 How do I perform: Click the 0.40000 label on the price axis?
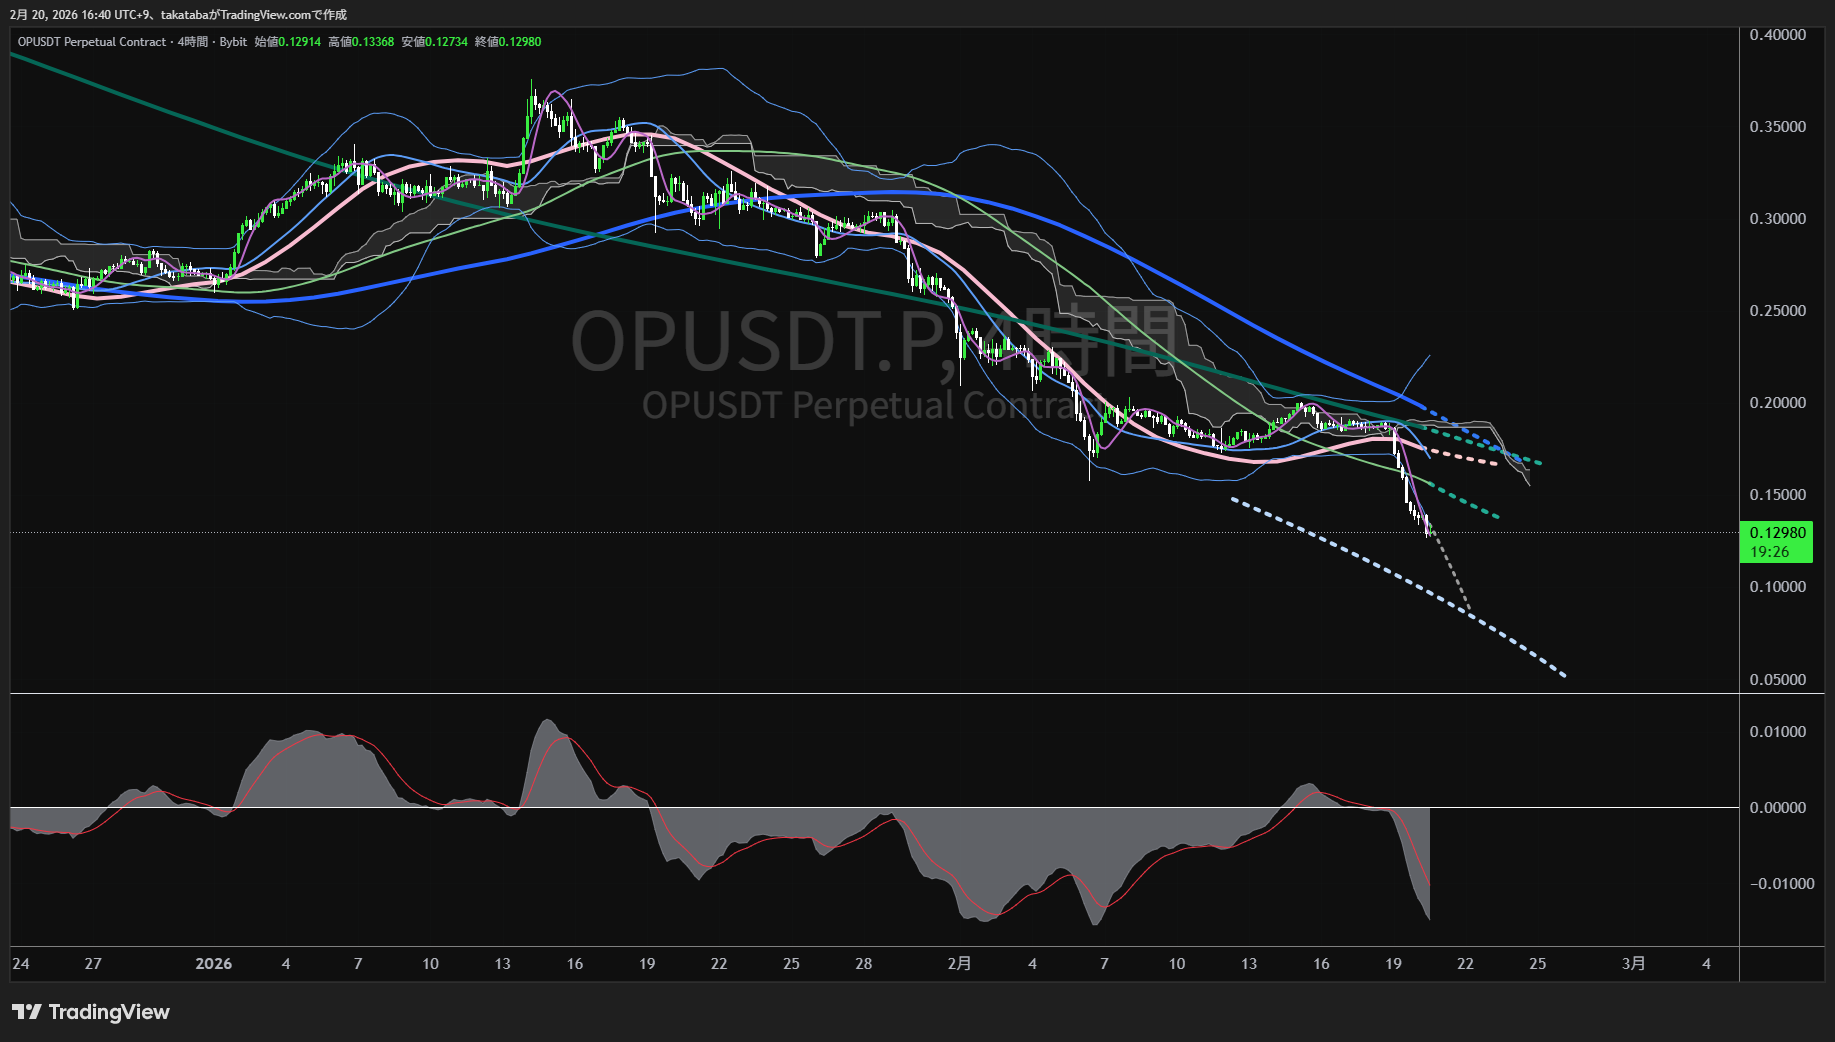[1777, 35]
